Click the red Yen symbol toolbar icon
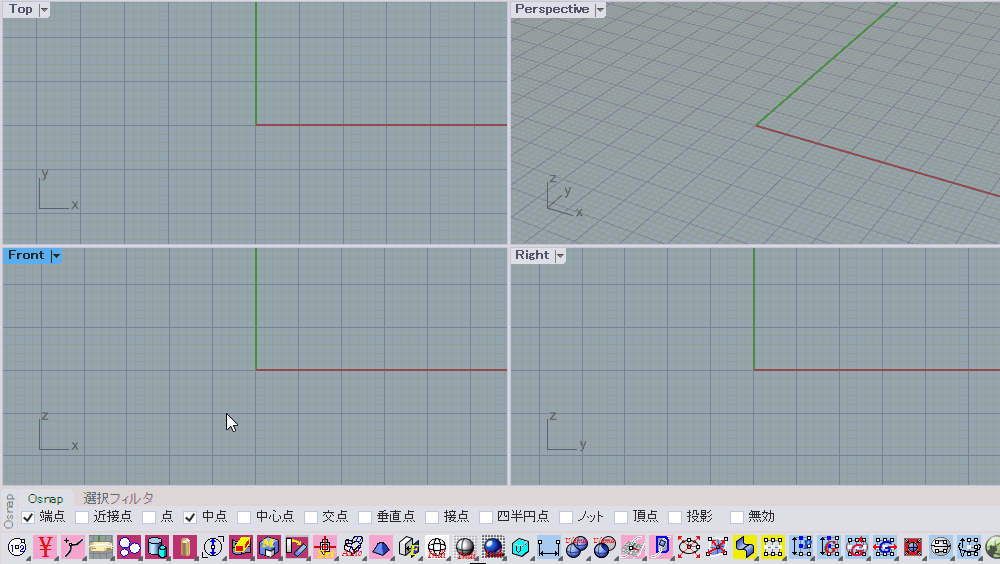Viewport: 1000px width, 564px height. pos(45,547)
